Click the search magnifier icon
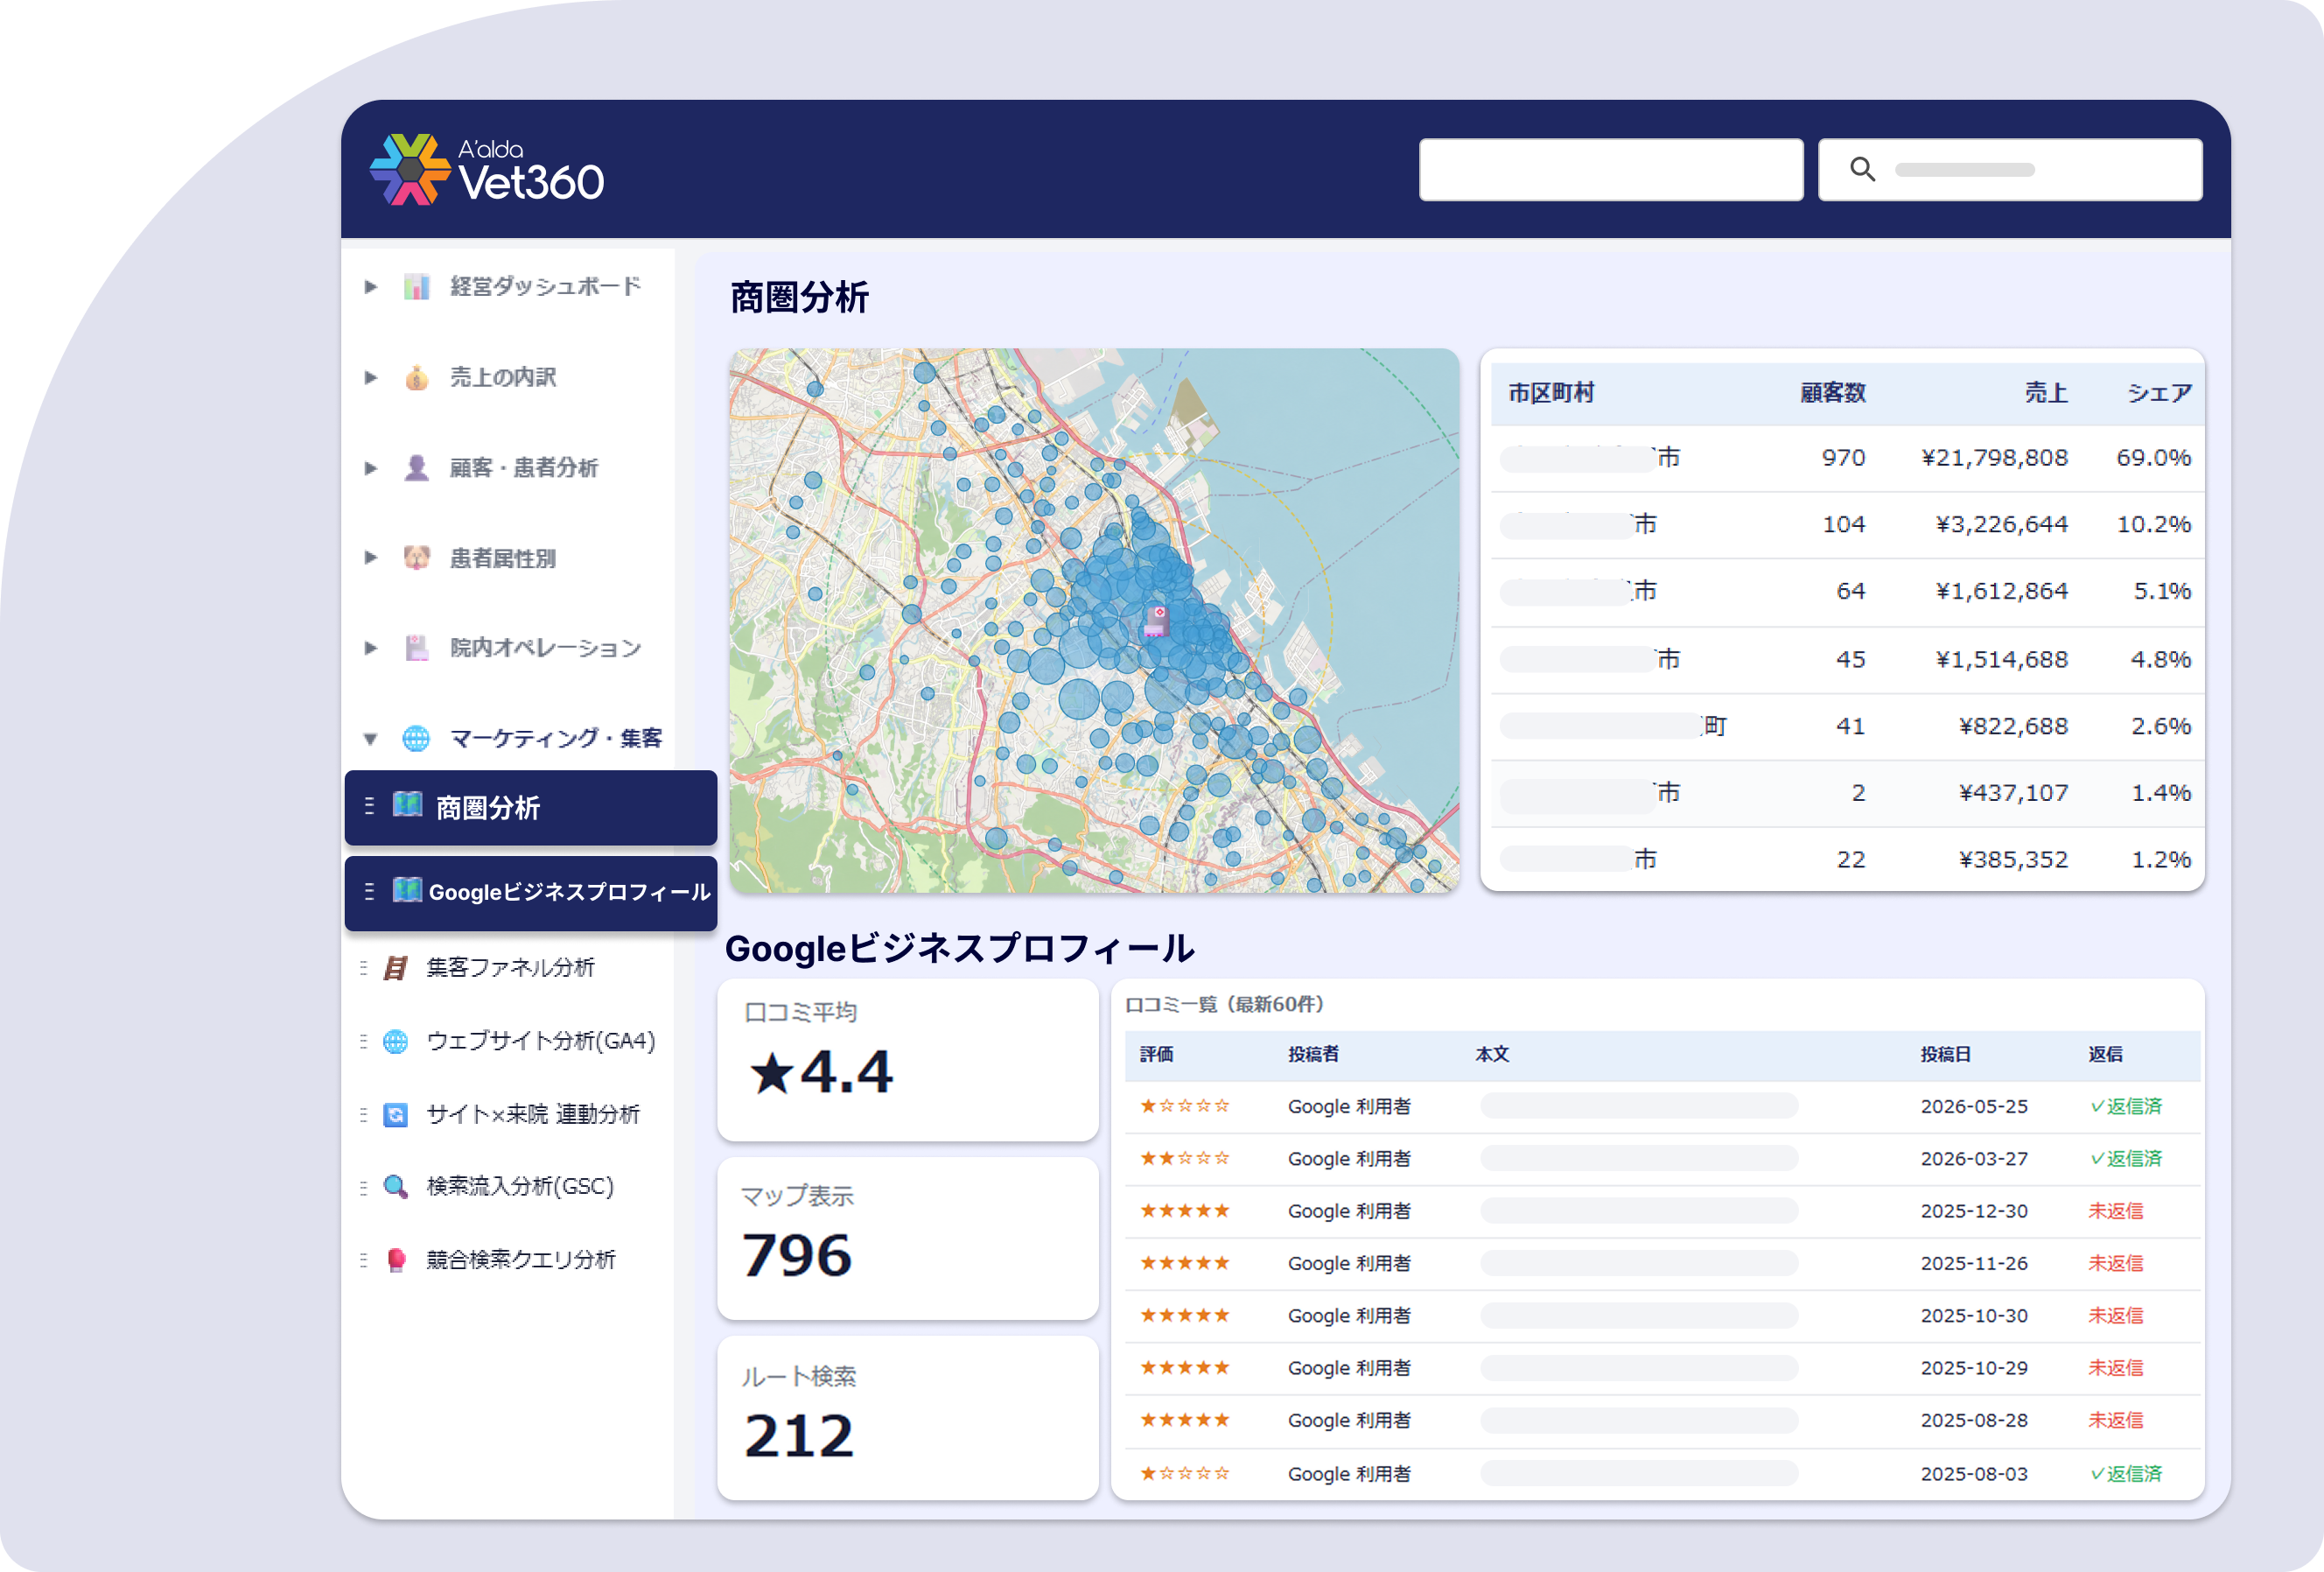 1862,169
